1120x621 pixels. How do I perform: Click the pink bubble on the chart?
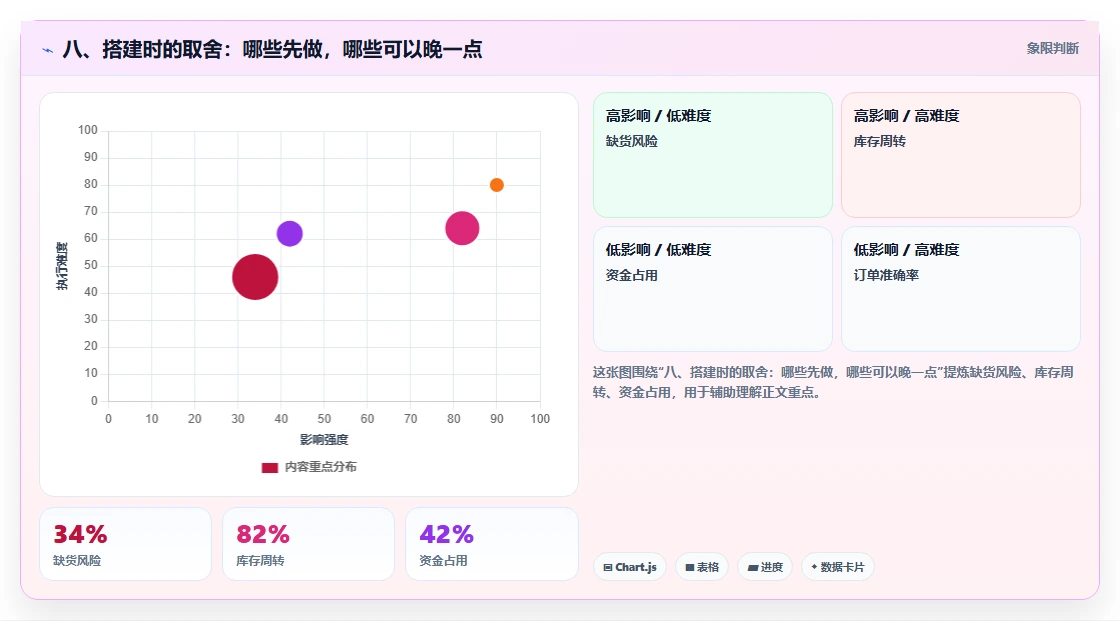[x=462, y=228]
